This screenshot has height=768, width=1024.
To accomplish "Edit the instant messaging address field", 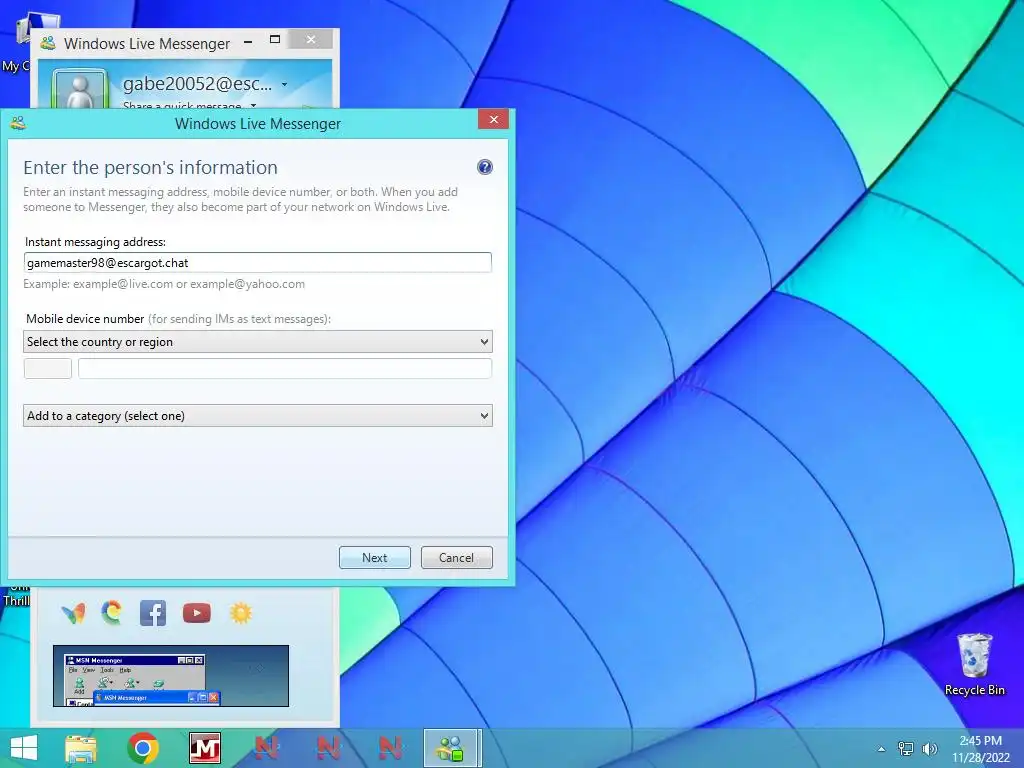I will click(257, 263).
